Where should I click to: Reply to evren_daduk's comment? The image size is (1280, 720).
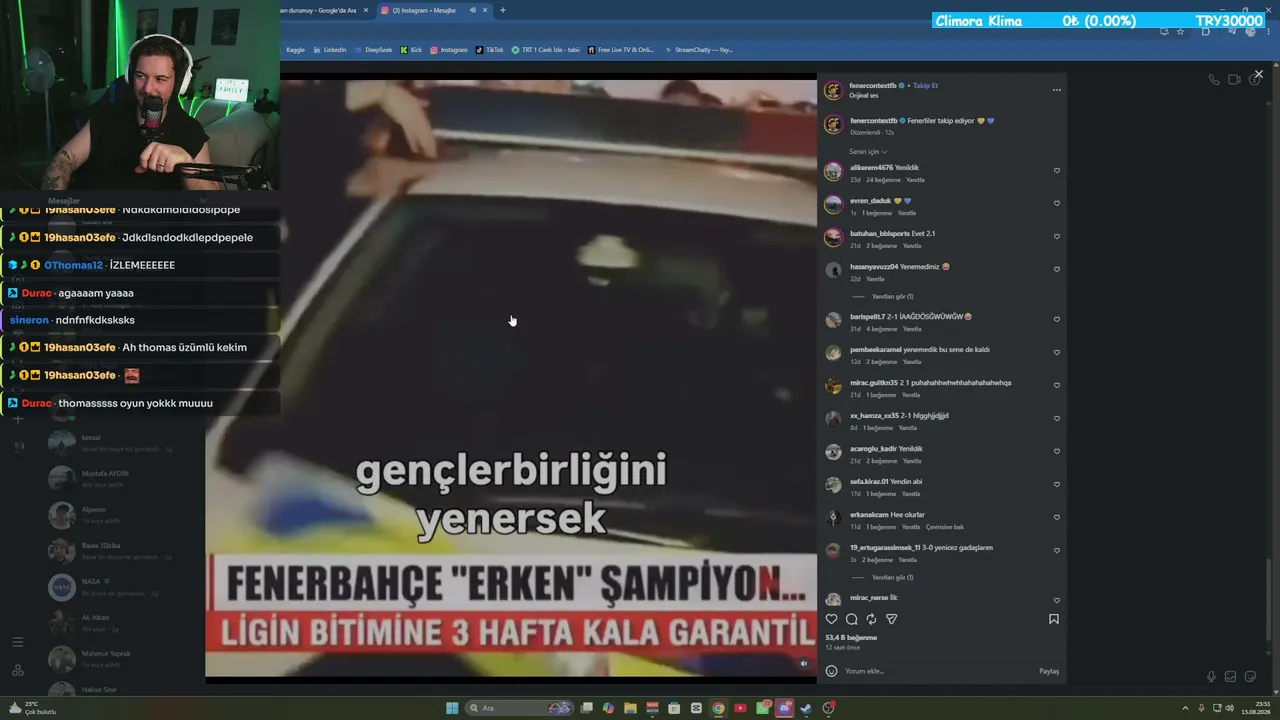coord(906,213)
